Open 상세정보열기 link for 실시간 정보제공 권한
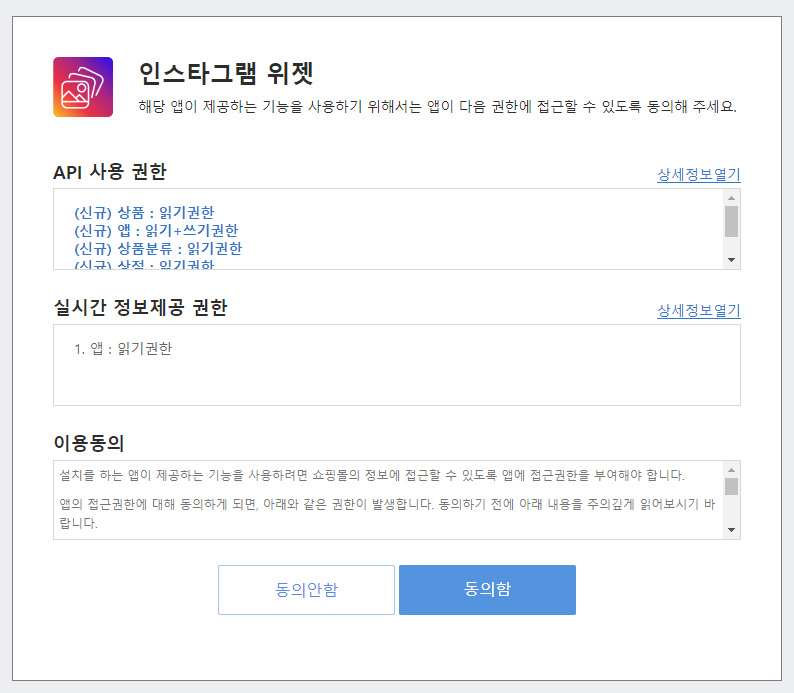The image size is (794, 693). click(x=698, y=310)
